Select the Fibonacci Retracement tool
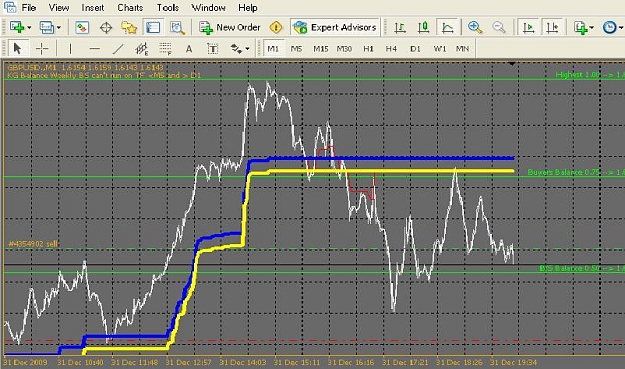Viewport: 625px width, 369px height. [165, 49]
